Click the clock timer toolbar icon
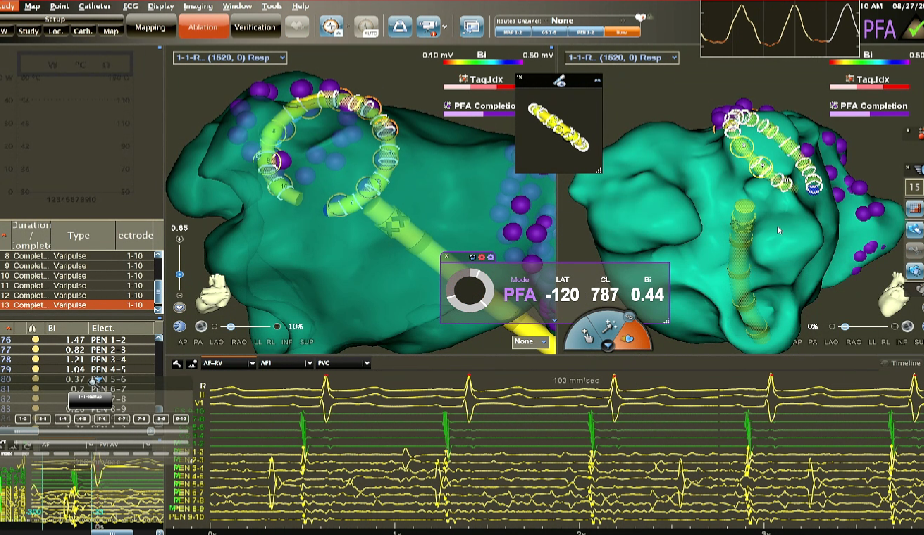Screen dimensions: 924x535 click(331, 26)
